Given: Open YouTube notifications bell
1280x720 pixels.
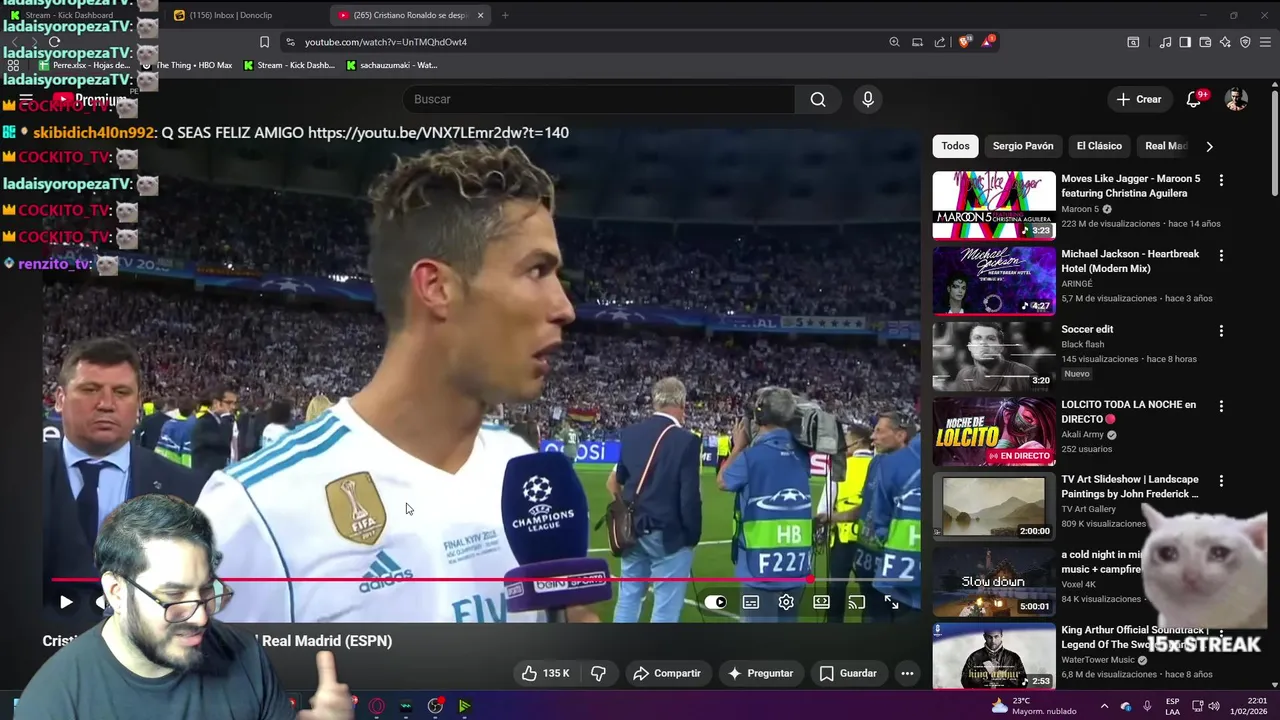Looking at the screenshot, I should [1194, 99].
